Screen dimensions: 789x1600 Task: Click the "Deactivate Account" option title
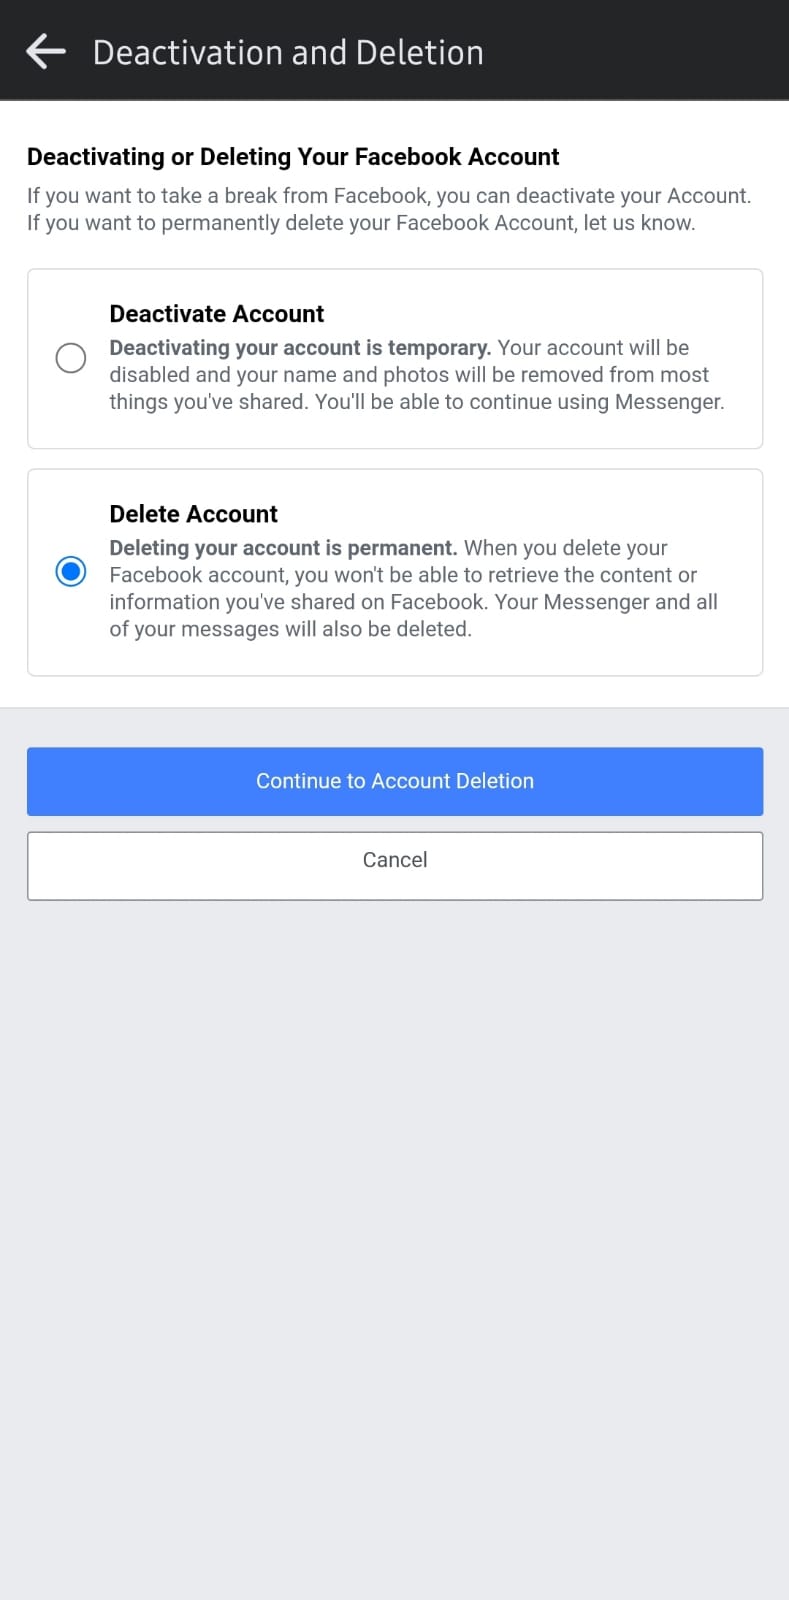tap(216, 314)
